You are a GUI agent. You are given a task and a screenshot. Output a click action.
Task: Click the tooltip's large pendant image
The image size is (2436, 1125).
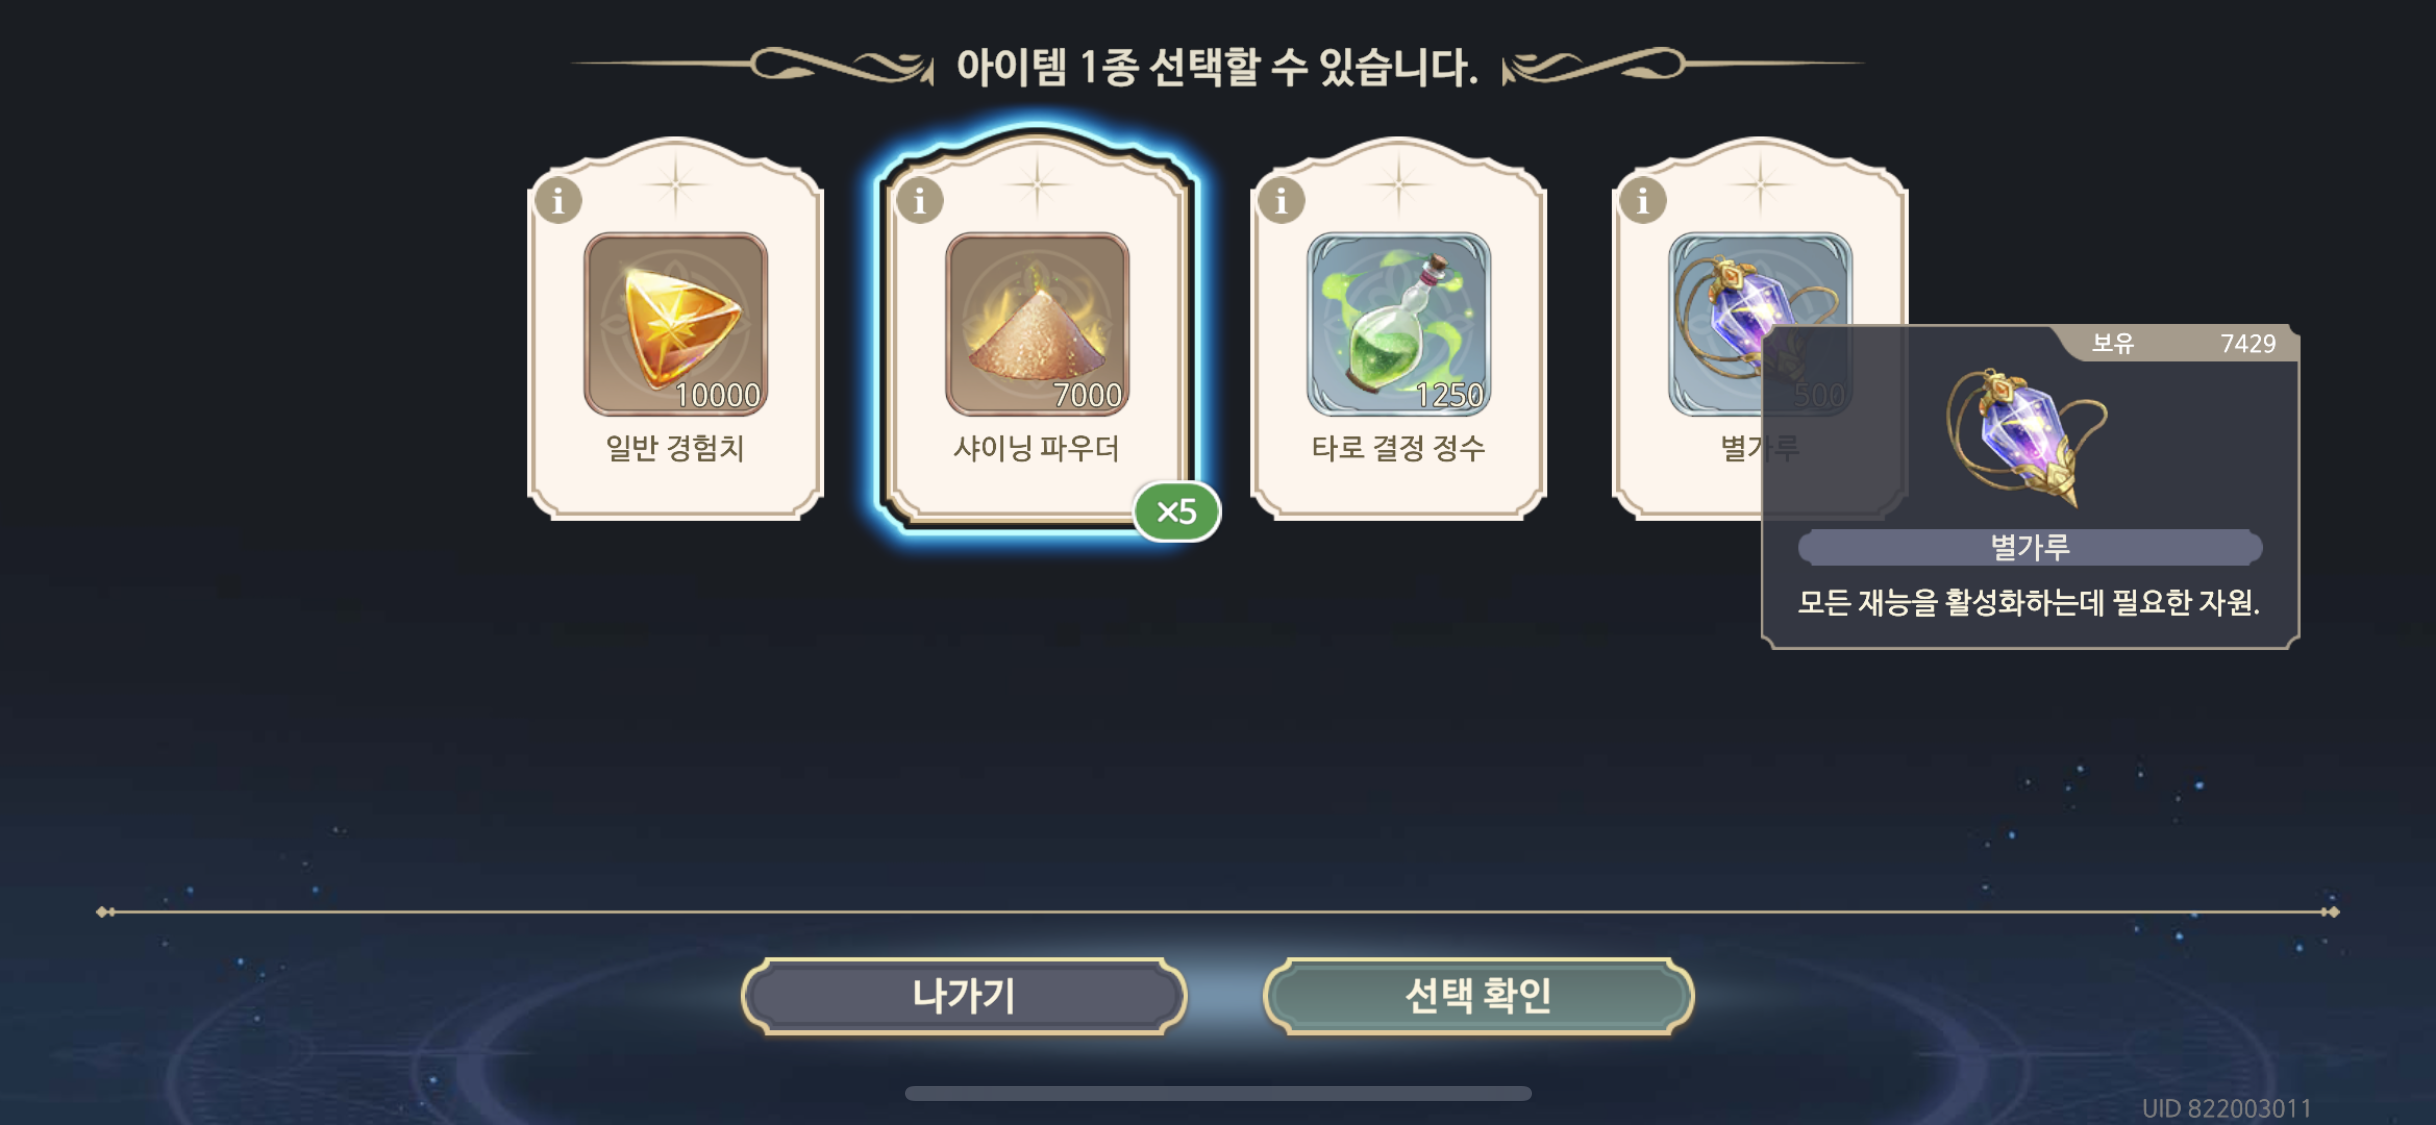pyautogui.click(x=2026, y=438)
